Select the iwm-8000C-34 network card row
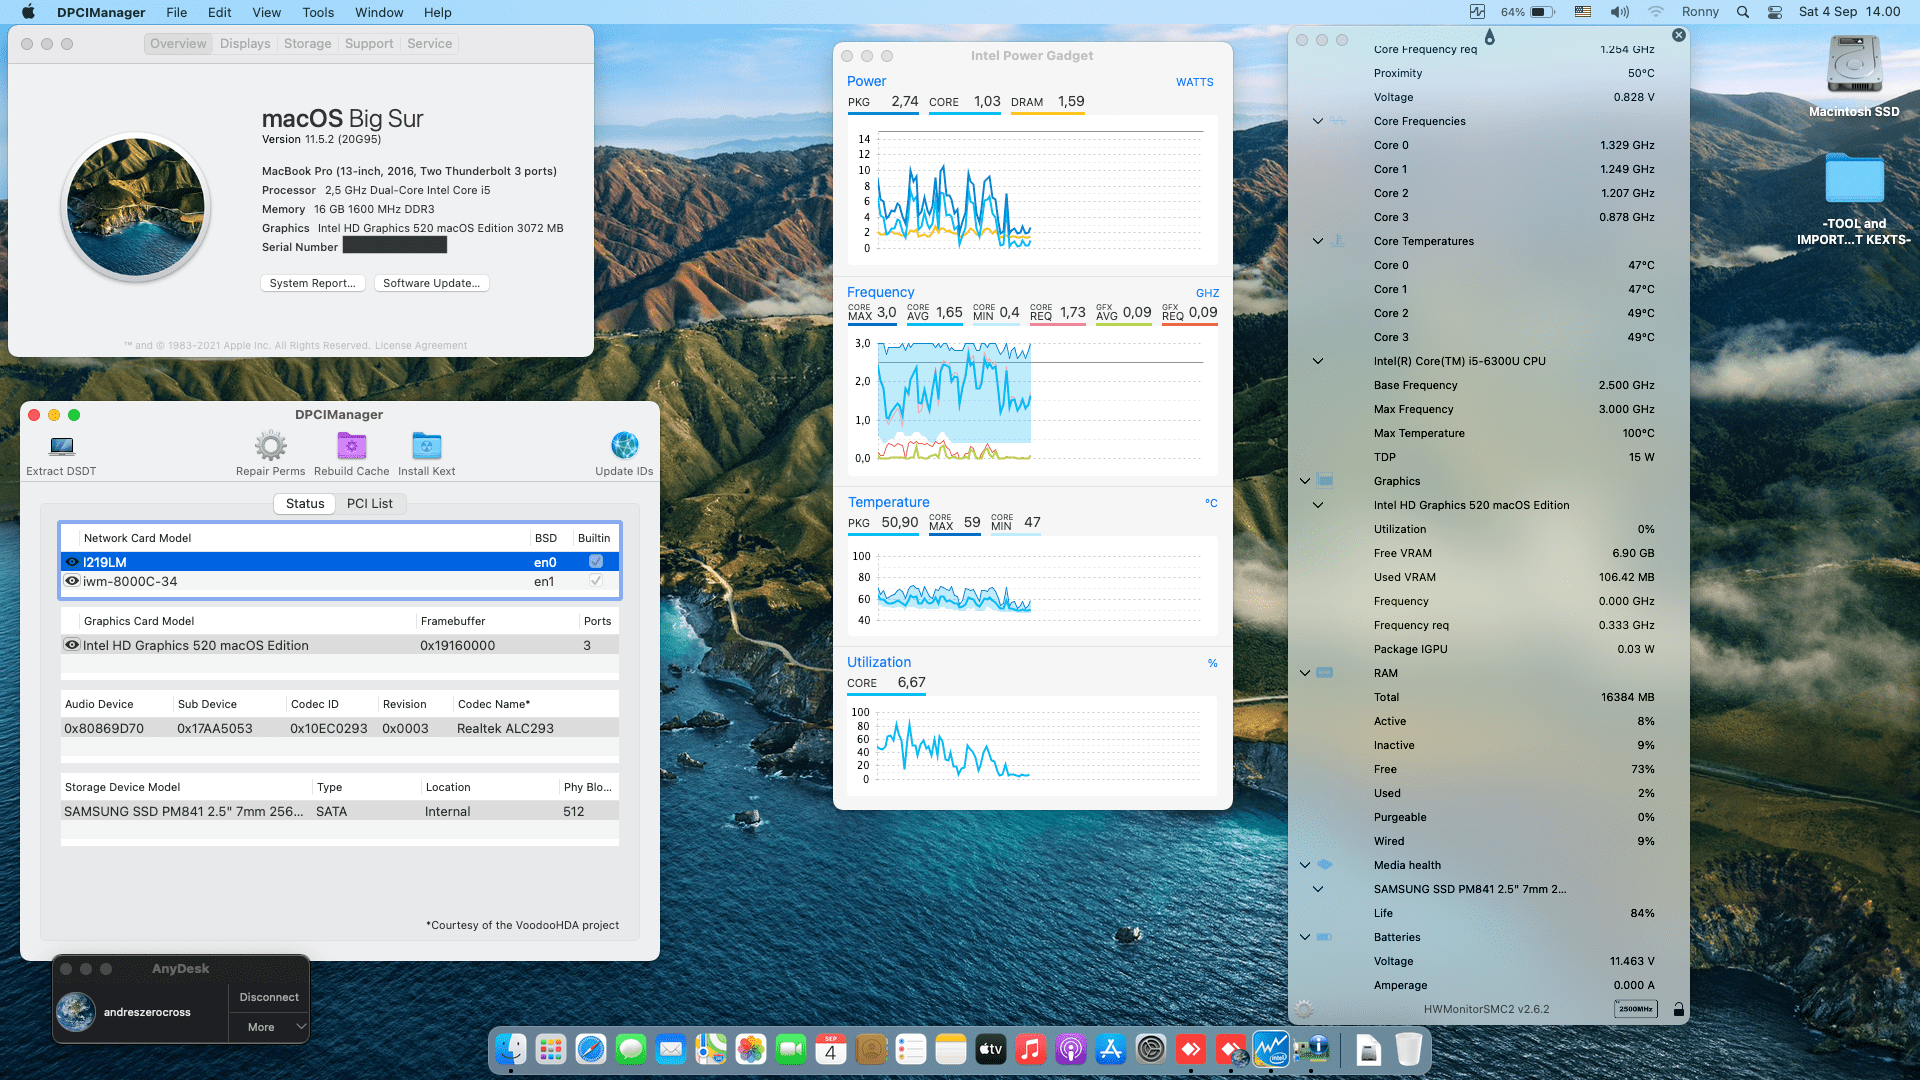This screenshot has width=1920, height=1080. [x=340, y=581]
